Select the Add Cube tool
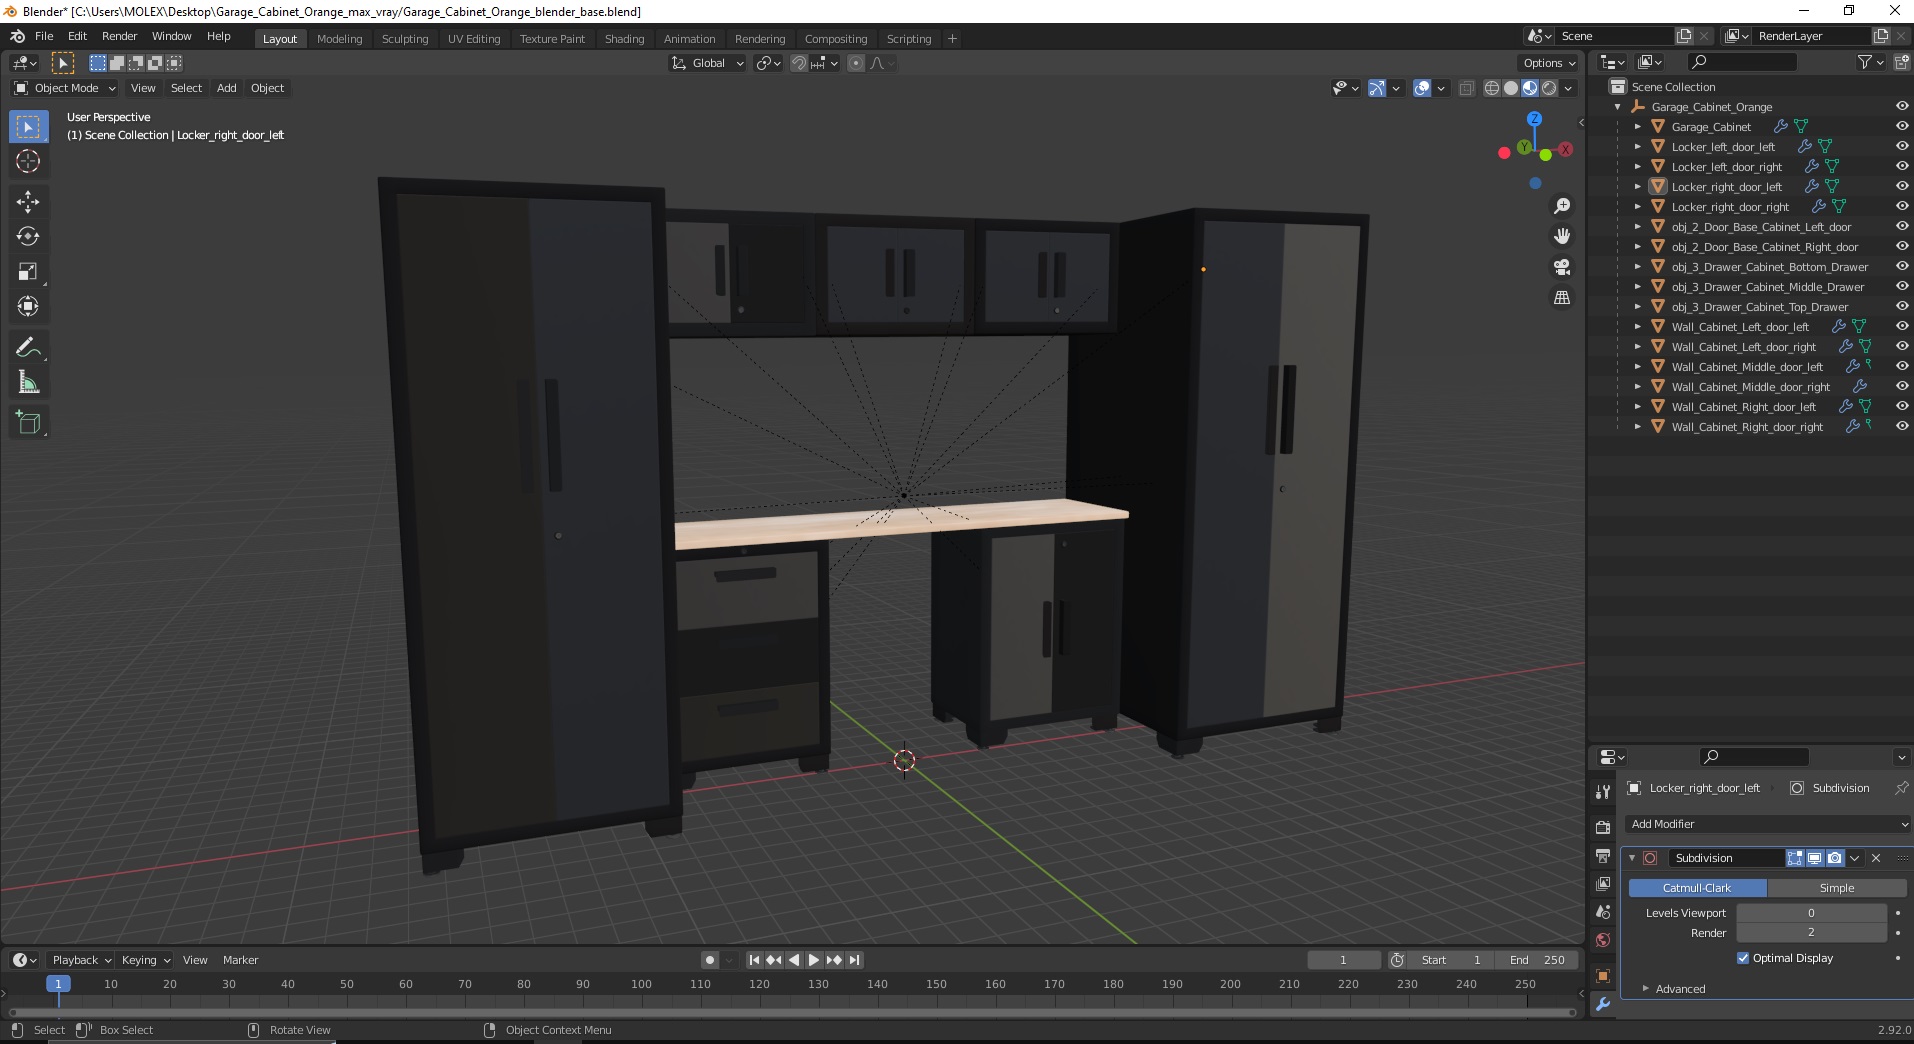 [x=28, y=422]
